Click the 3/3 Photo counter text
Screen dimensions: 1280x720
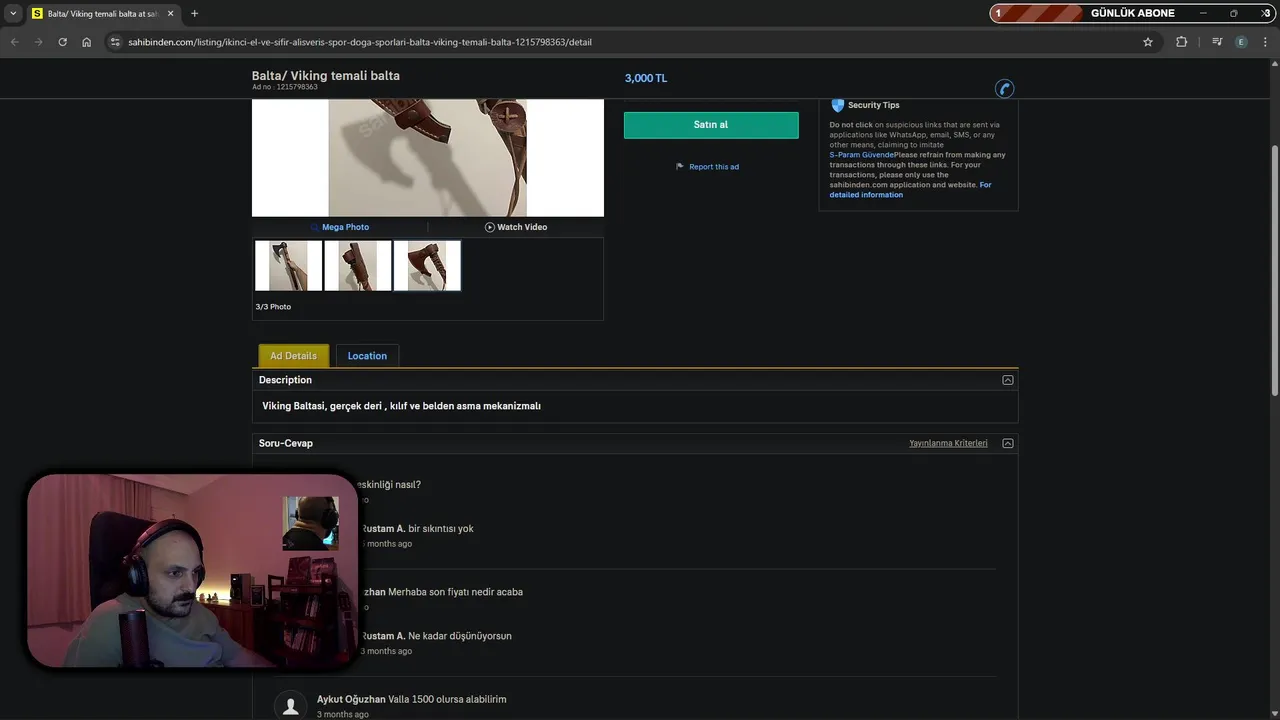(273, 307)
